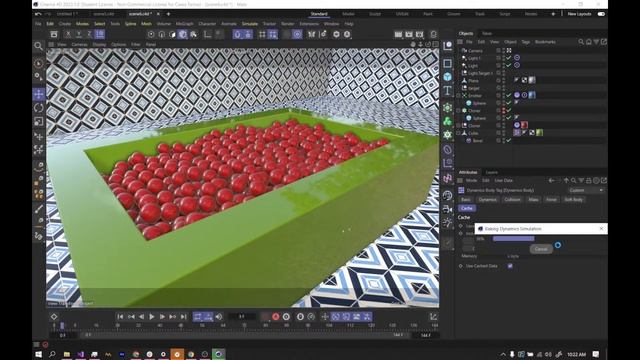Click the Objects manager filter funnel icon

[596, 42]
